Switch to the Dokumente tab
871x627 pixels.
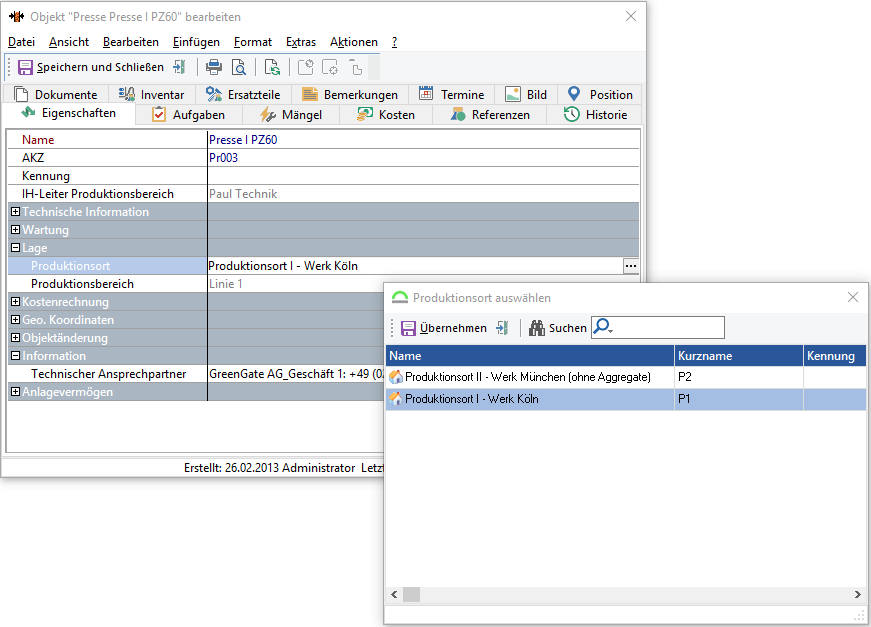coord(56,94)
